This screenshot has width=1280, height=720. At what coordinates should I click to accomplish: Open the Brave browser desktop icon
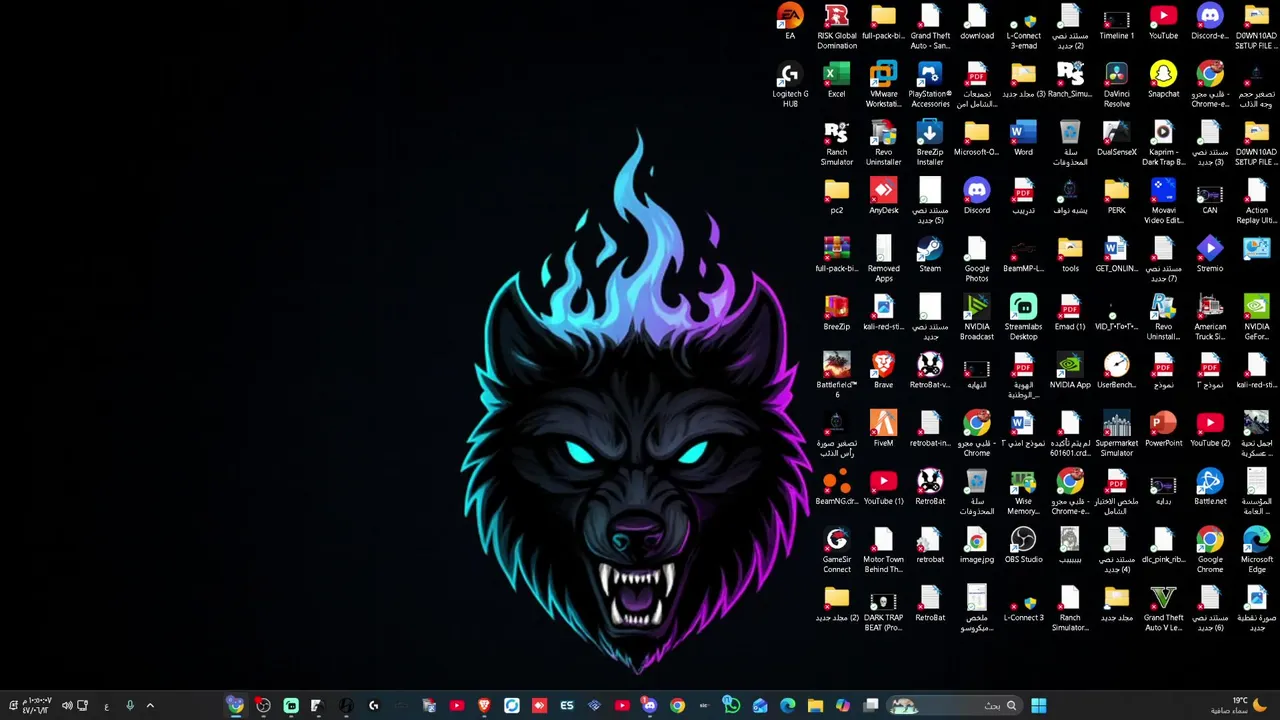[883, 371]
